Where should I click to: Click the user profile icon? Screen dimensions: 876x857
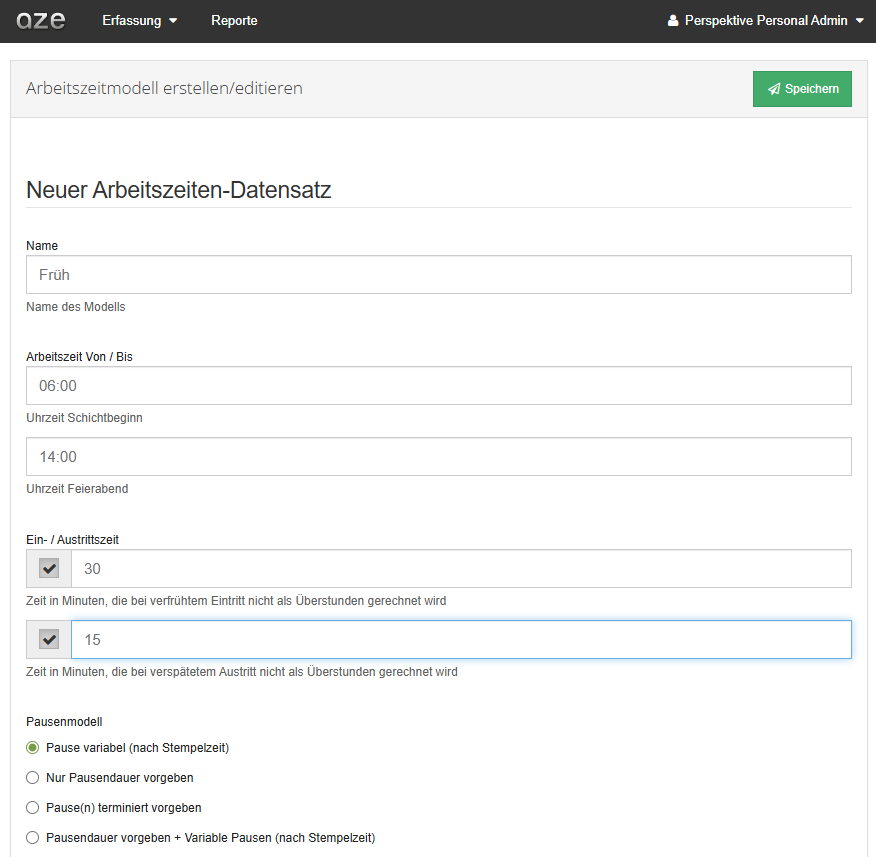coord(673,21)
